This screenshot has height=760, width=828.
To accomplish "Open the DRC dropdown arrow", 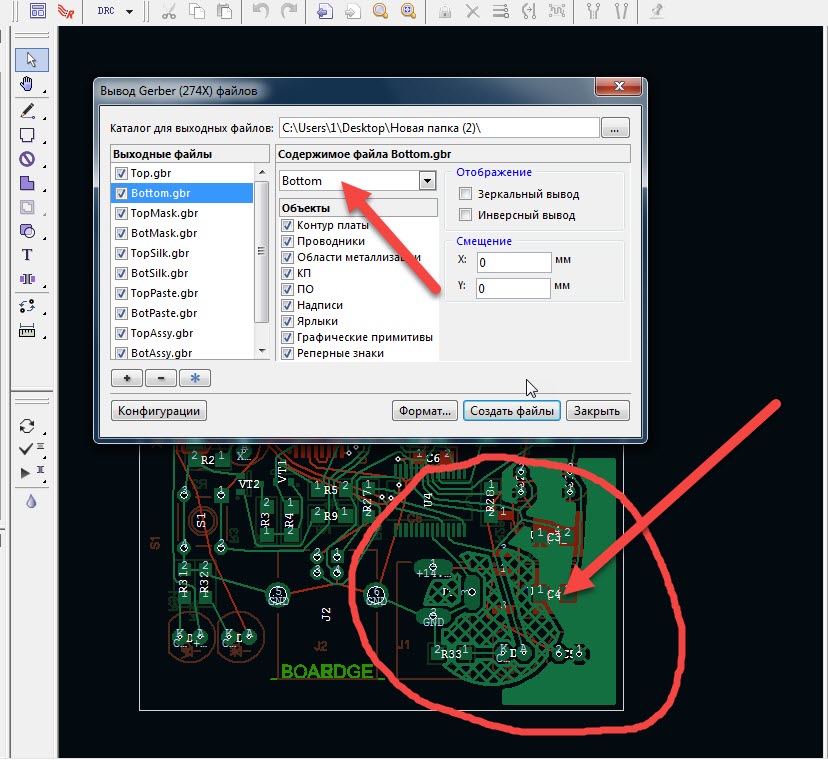I will coord(129,11).
